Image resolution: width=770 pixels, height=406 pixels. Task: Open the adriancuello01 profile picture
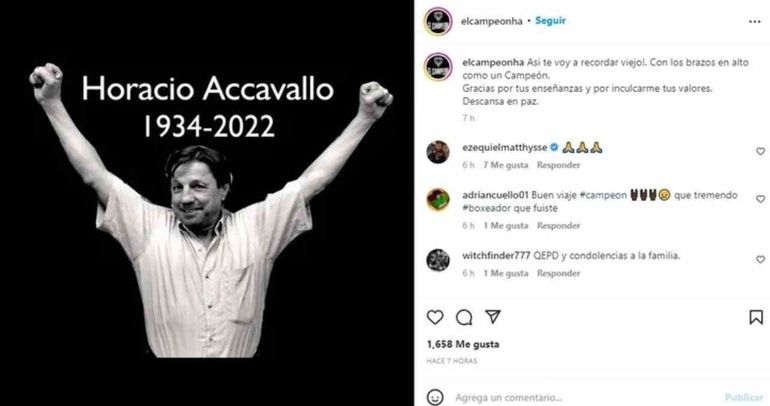pos(438,200)
